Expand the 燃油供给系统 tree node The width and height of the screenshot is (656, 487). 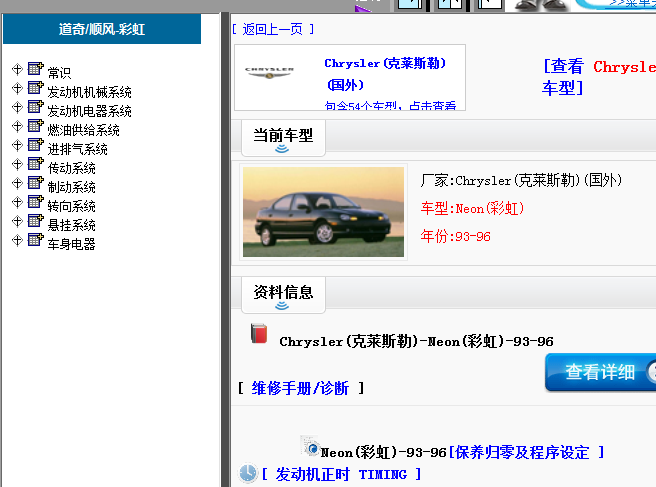tap(17, 126)
